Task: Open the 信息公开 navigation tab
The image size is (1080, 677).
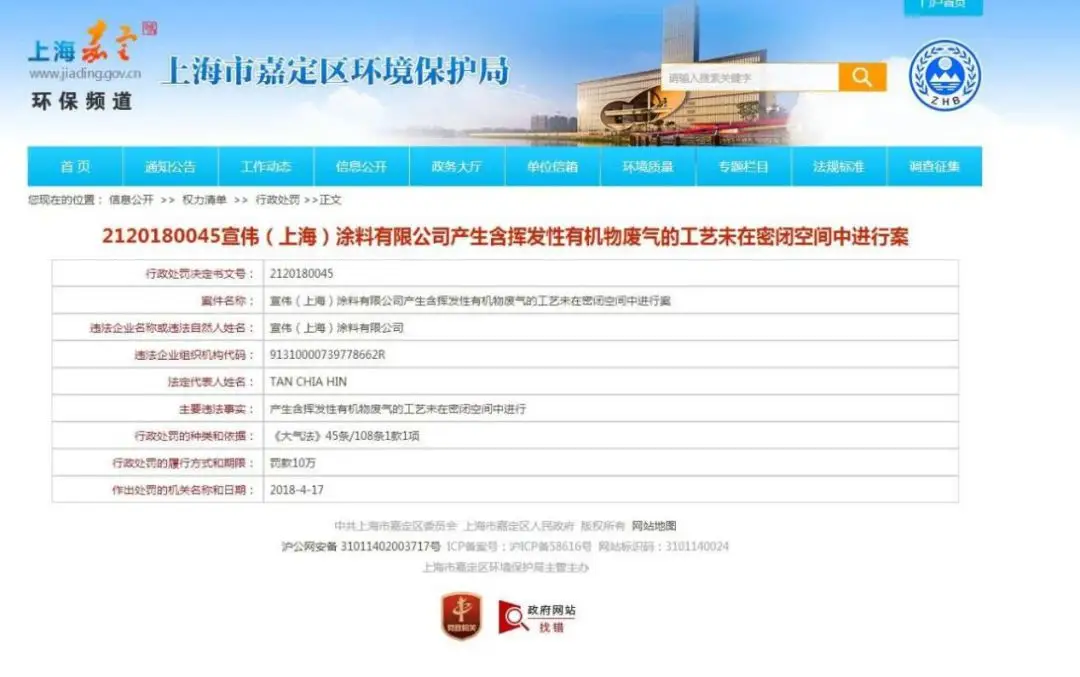Action: click(362, 167)
